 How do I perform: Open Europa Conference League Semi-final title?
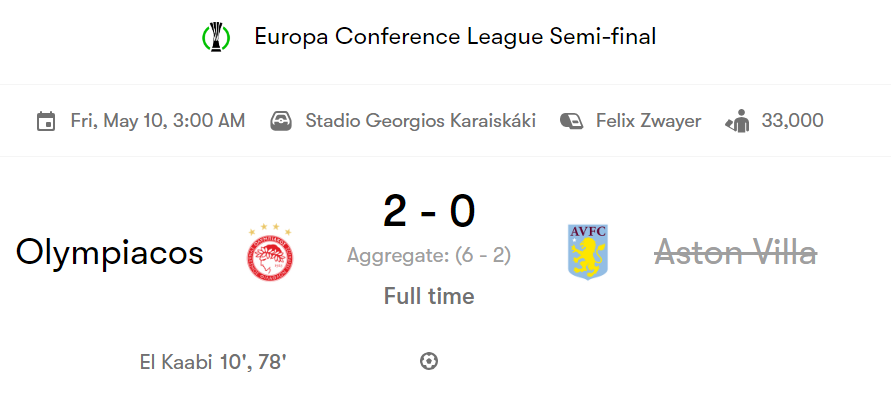point(455,37)
